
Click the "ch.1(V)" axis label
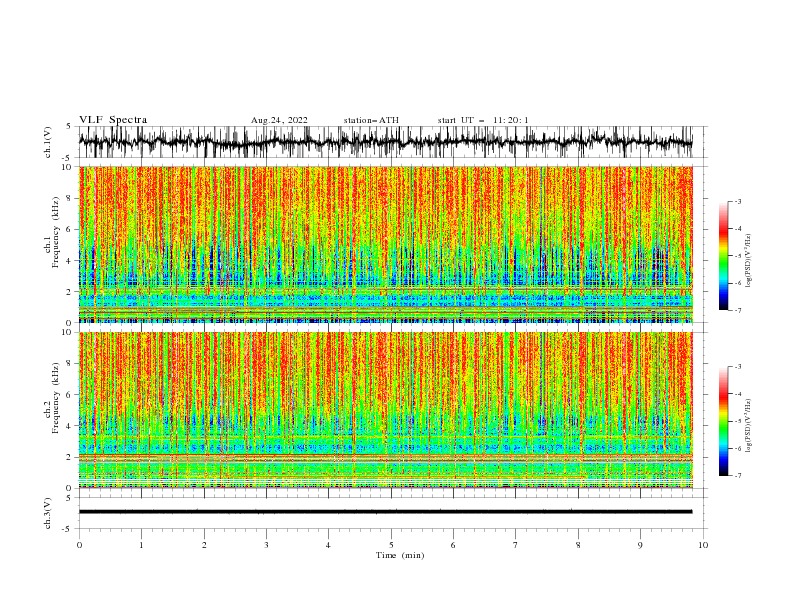pos(48,143)
